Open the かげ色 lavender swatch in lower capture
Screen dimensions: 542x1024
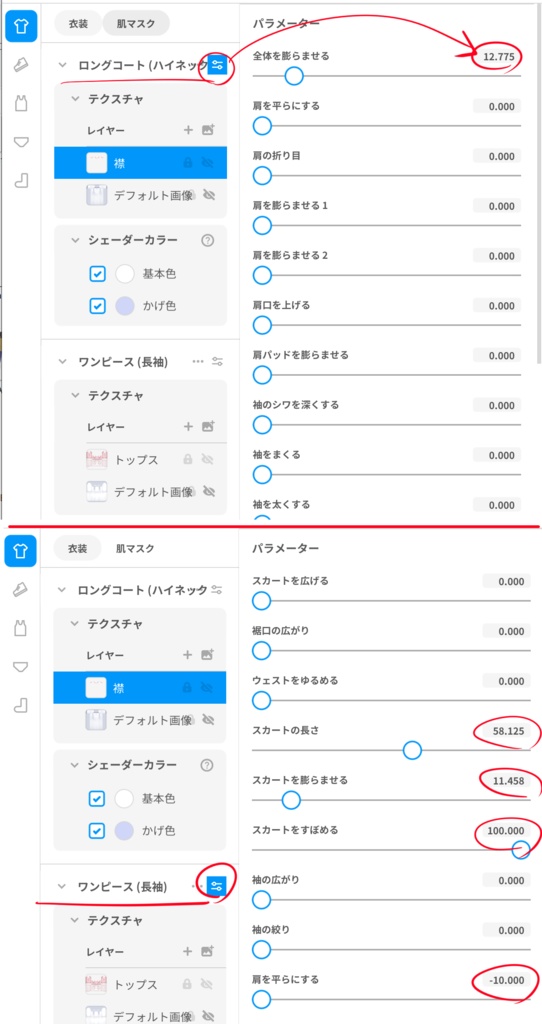[124, 831]
